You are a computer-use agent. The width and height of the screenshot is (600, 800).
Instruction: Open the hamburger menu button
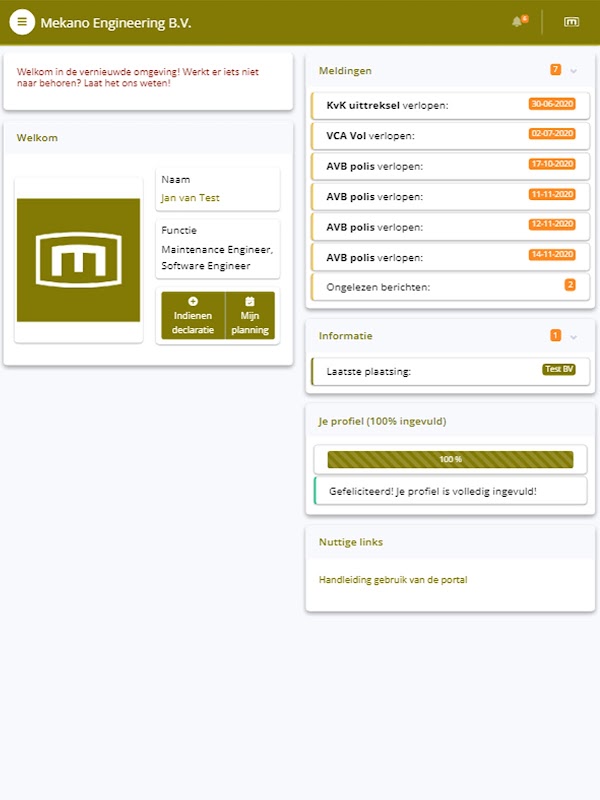22,22
